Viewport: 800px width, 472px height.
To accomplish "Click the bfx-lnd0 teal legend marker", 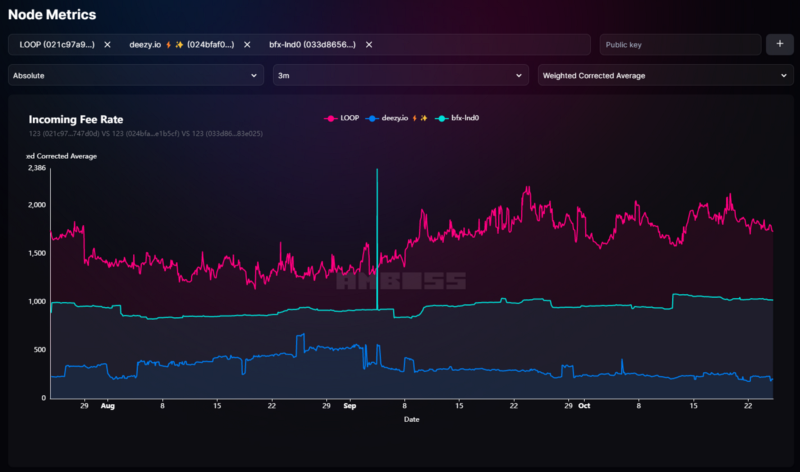I will (x=443, y=118).
